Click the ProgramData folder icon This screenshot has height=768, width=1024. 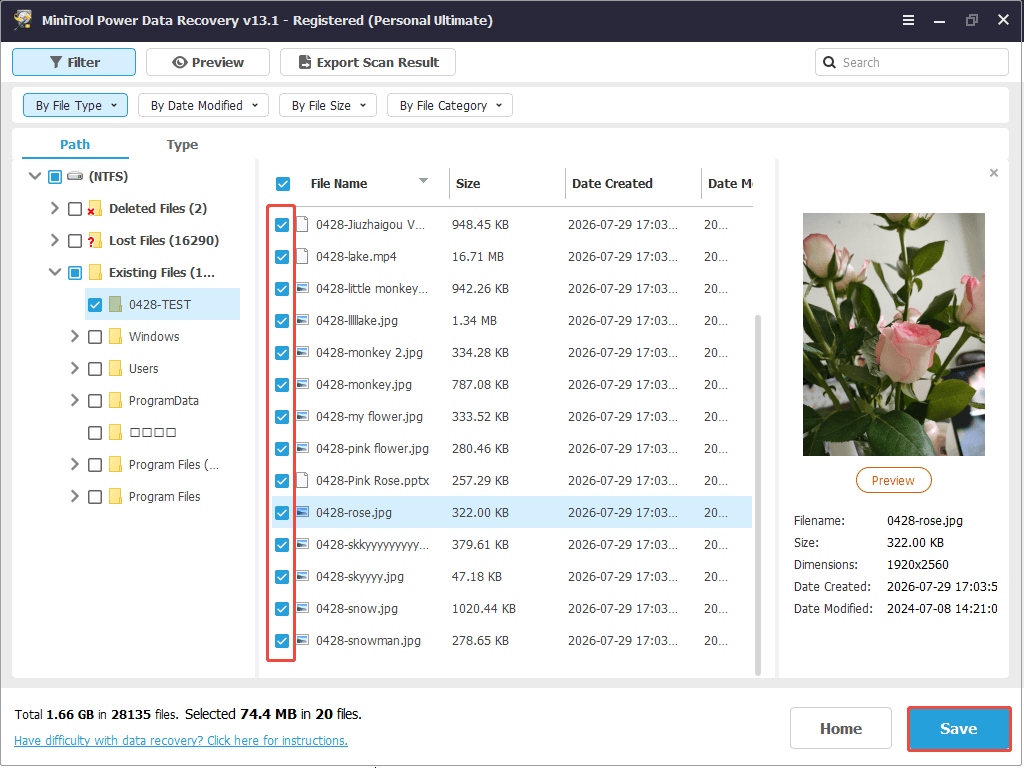[x=116, y=400]
